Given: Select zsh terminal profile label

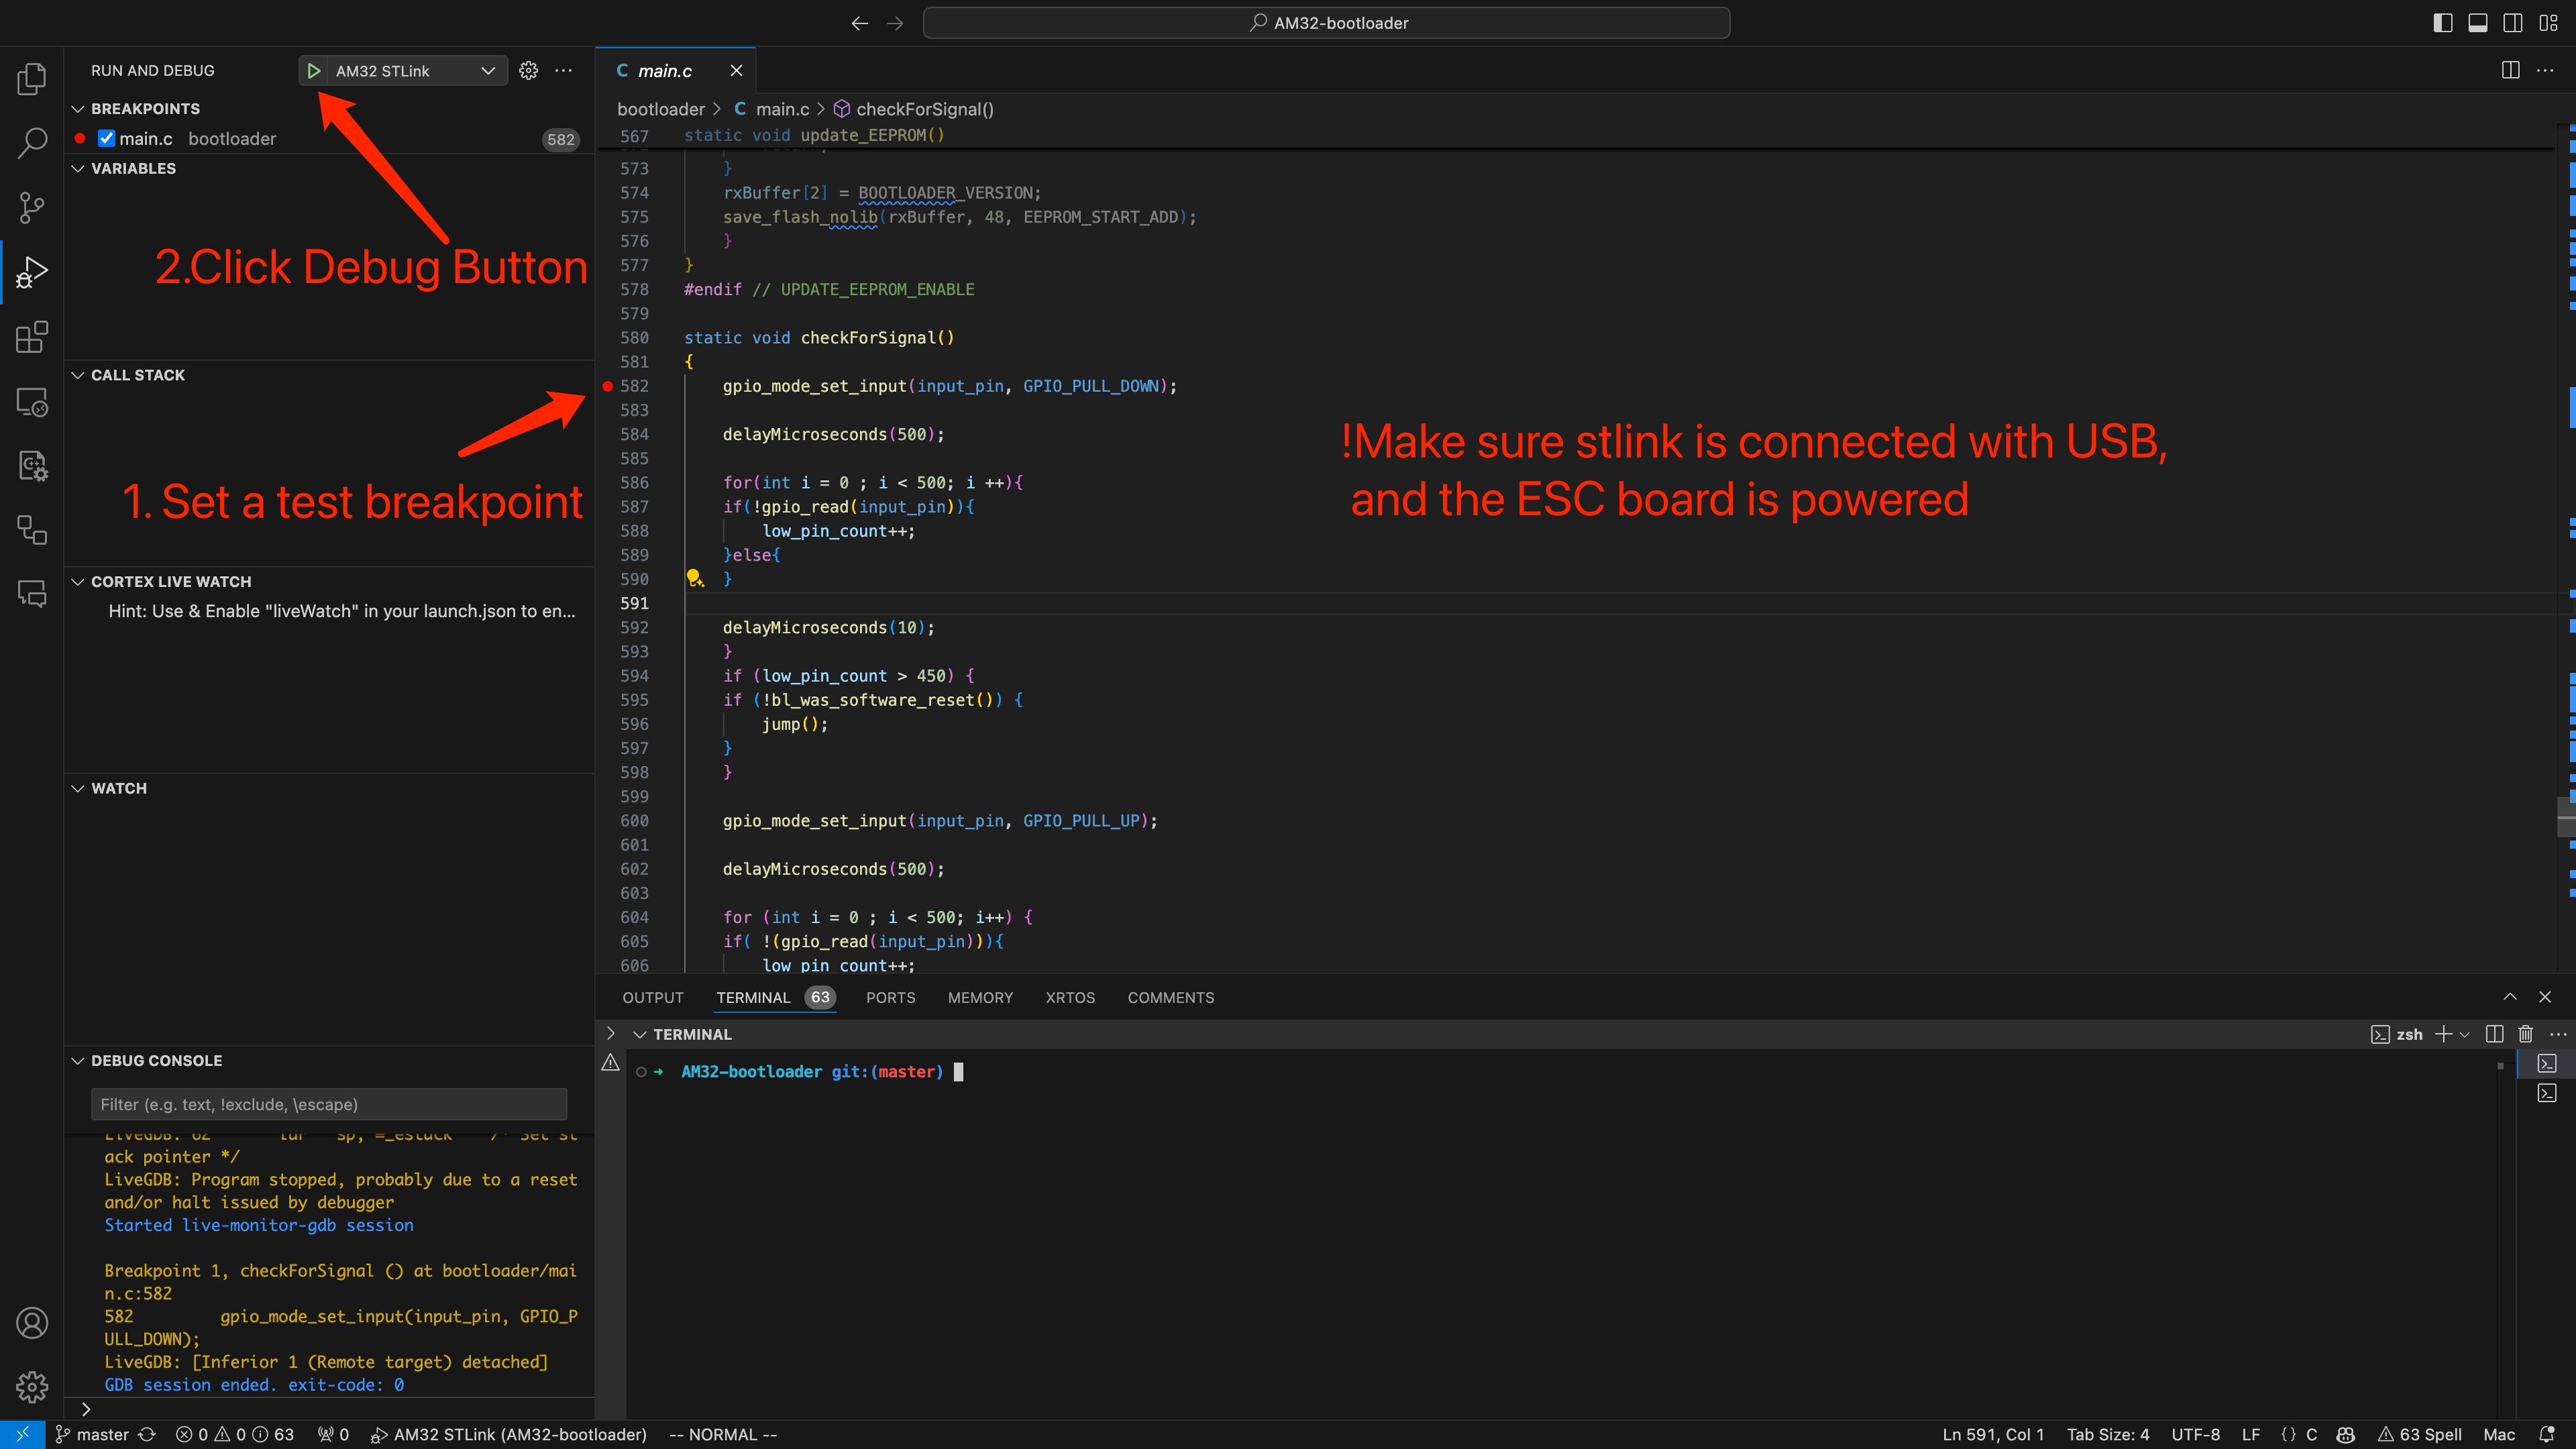Looking at the screenshot, I should (x=2397, y=1034).
